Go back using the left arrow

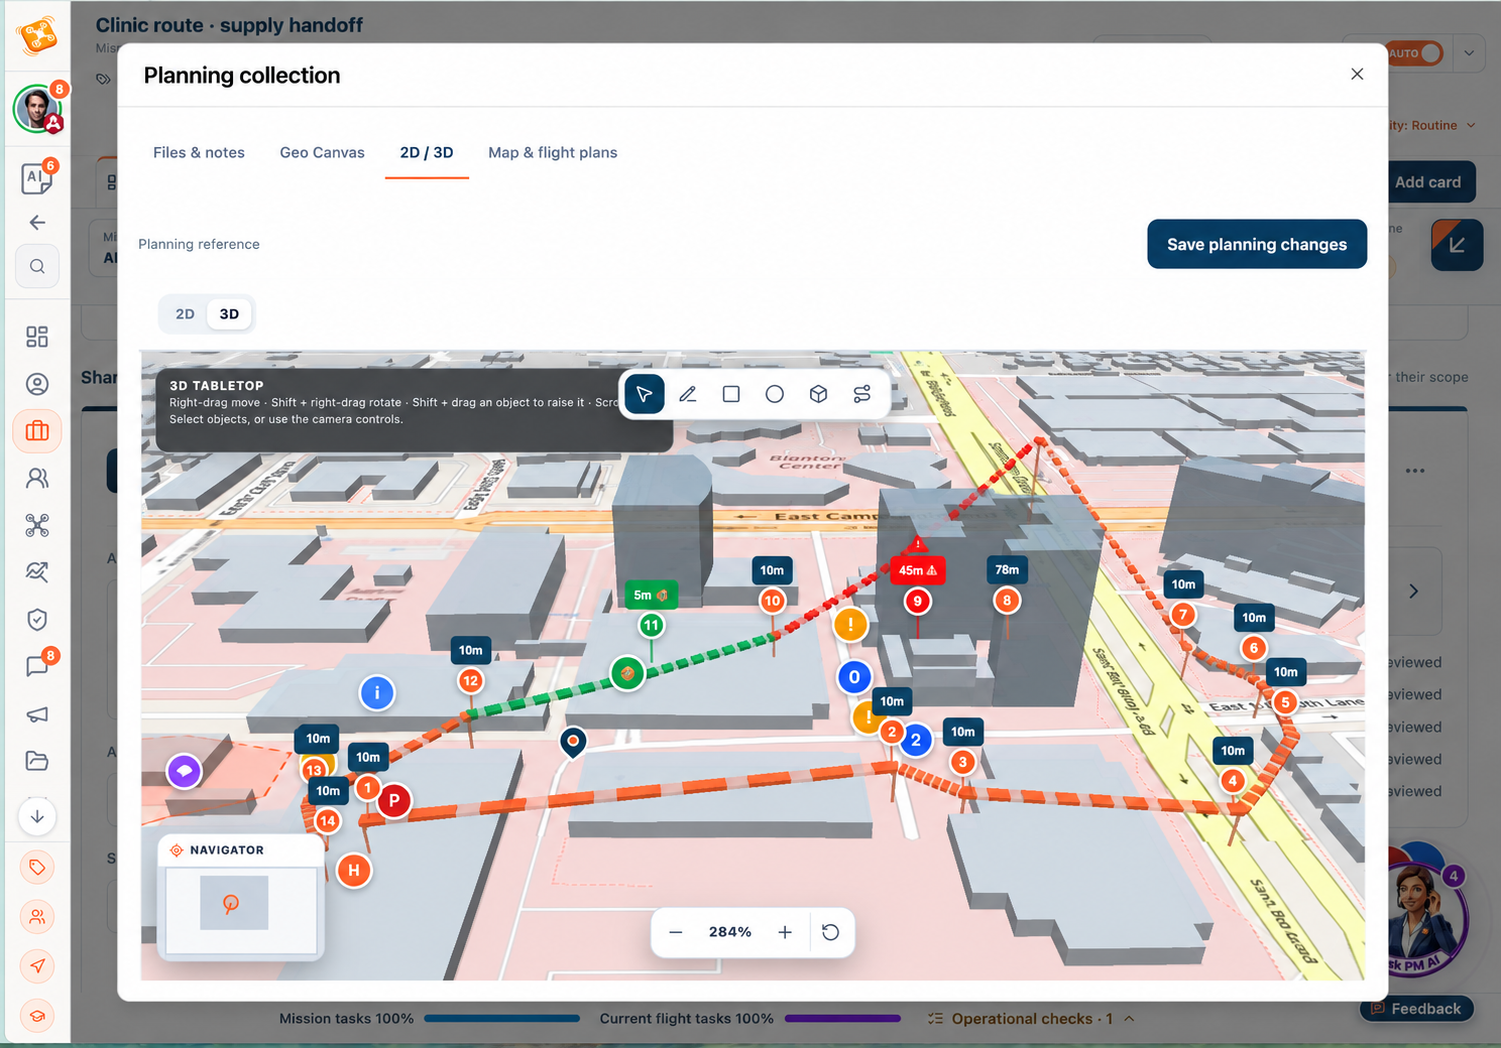(37, 222)
